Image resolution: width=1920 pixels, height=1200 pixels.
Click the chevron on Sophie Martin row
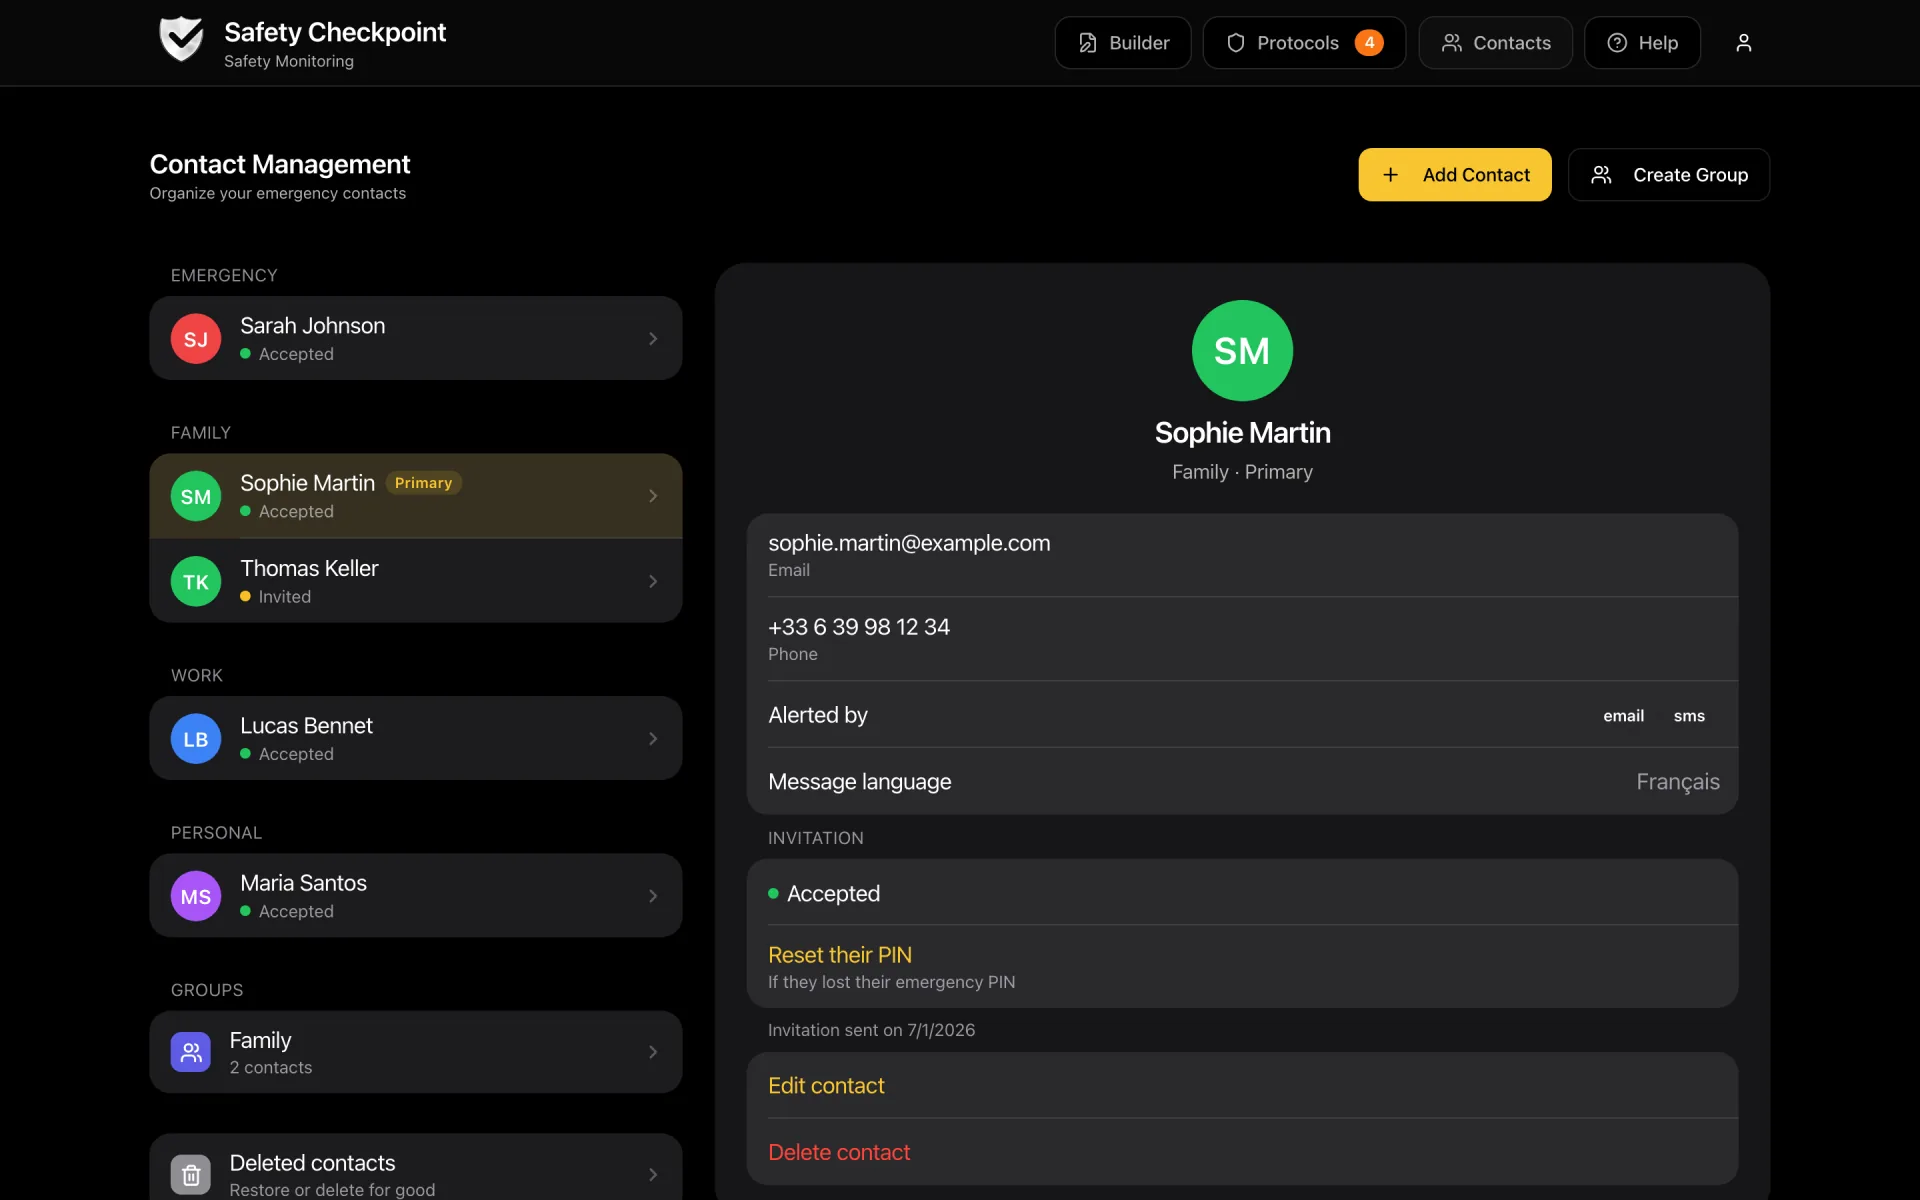click(653, 496)
